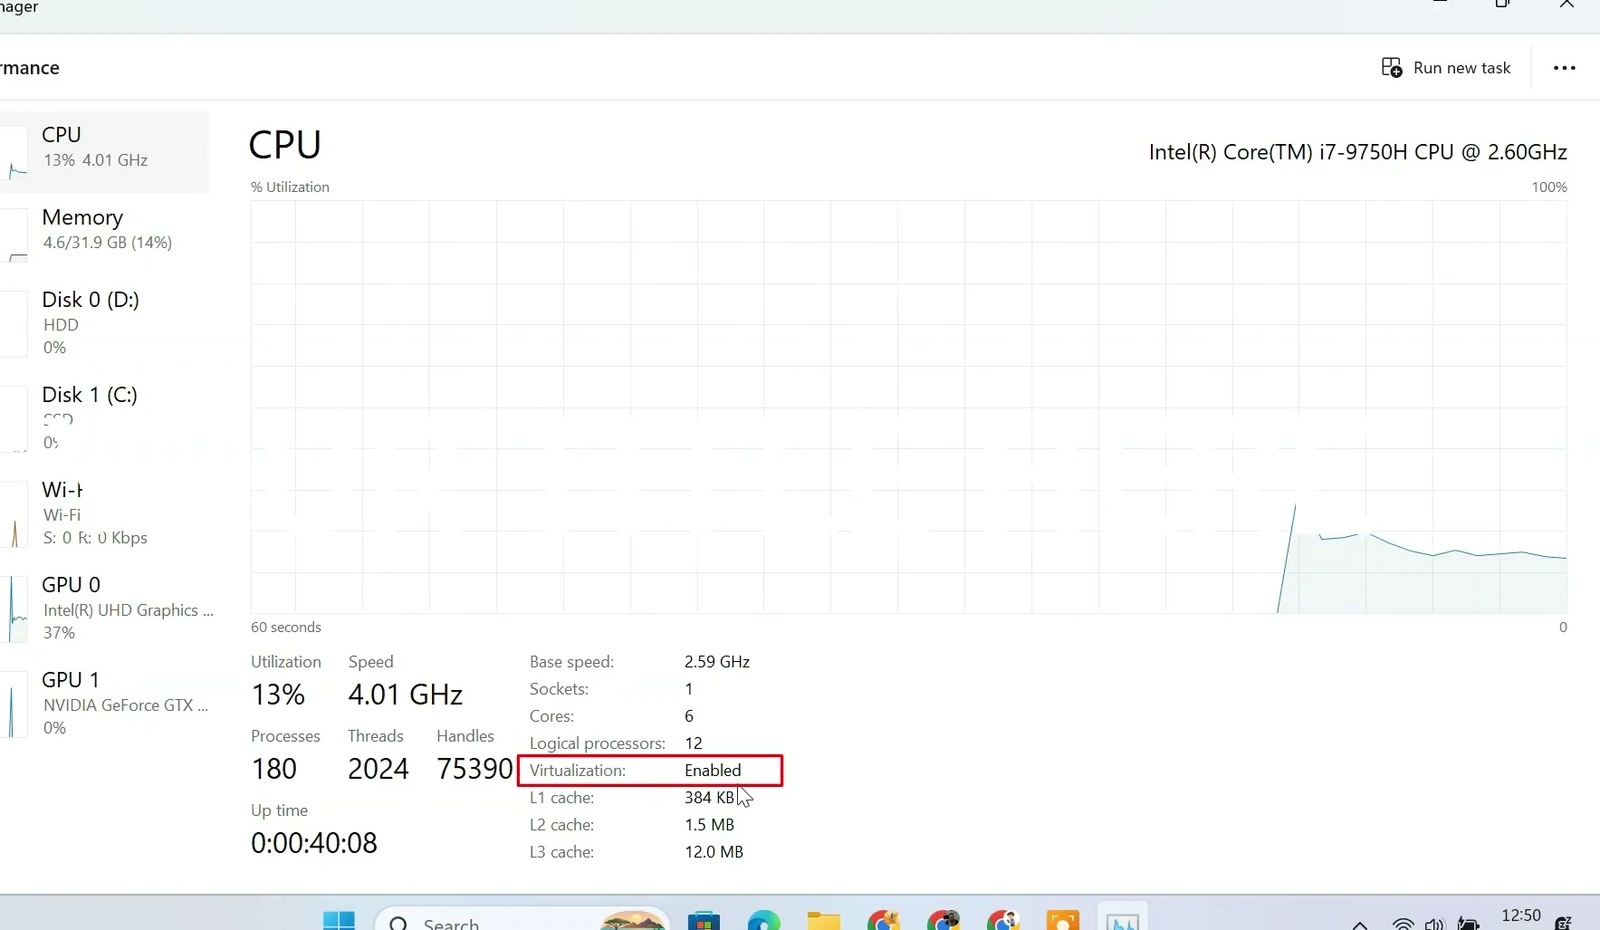Open the three-dot more options menu
The image size is (1600, 930).
[1564, 68]
